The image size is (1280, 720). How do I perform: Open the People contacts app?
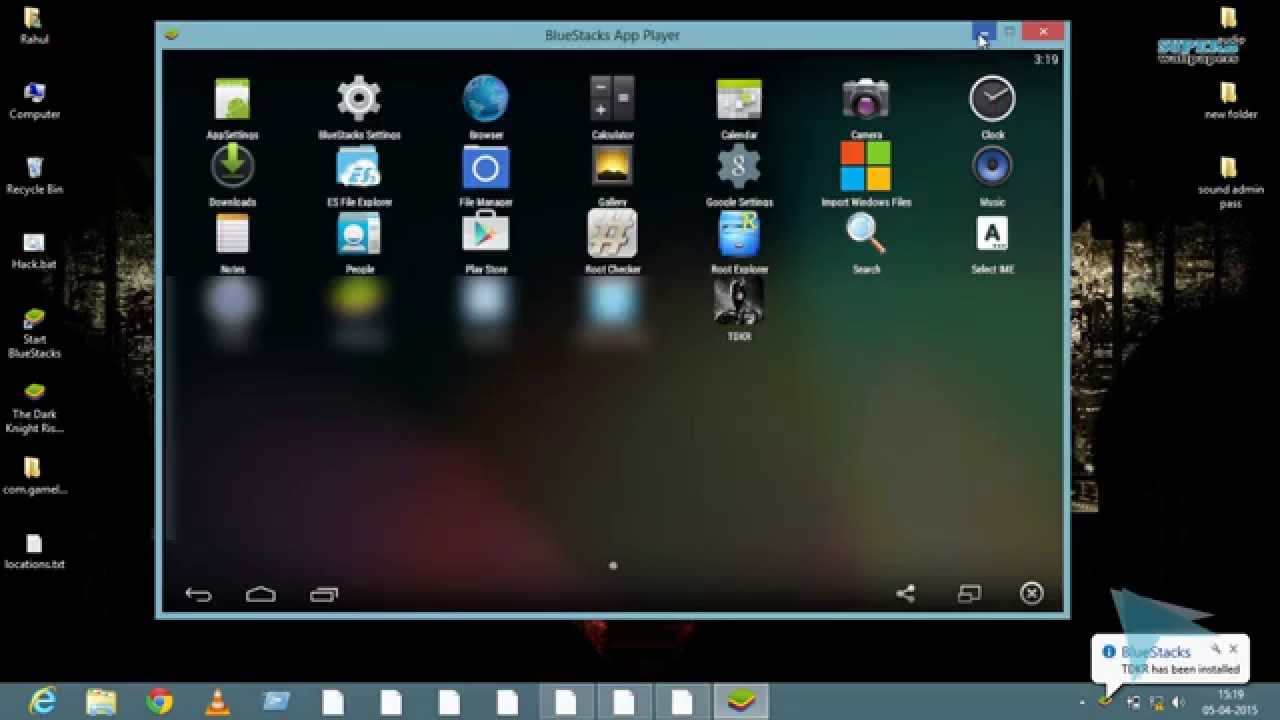point(359,234)
